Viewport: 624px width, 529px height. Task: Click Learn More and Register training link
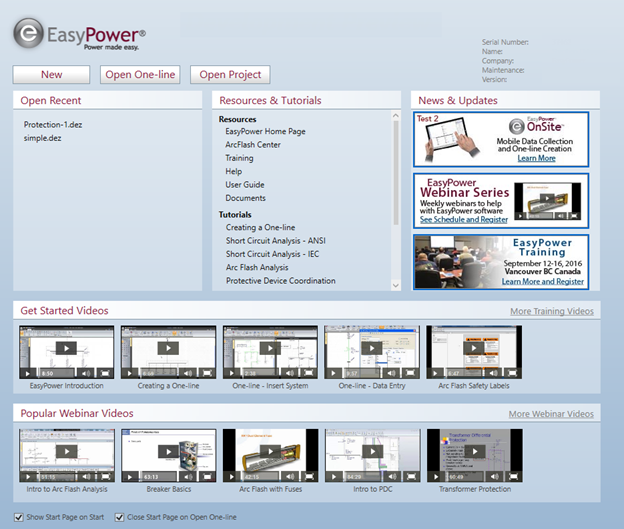(543, 281)
